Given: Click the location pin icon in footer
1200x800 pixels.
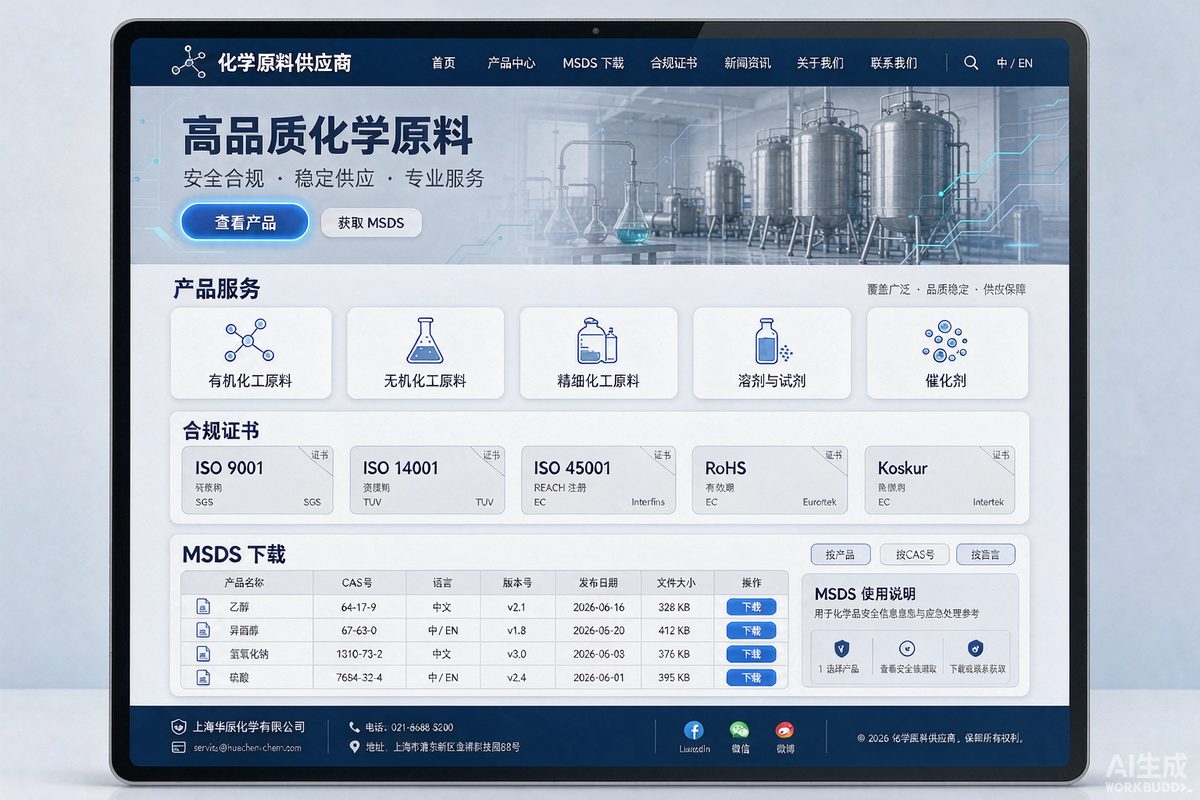Looking at the screenshot, I should point(354,747).
